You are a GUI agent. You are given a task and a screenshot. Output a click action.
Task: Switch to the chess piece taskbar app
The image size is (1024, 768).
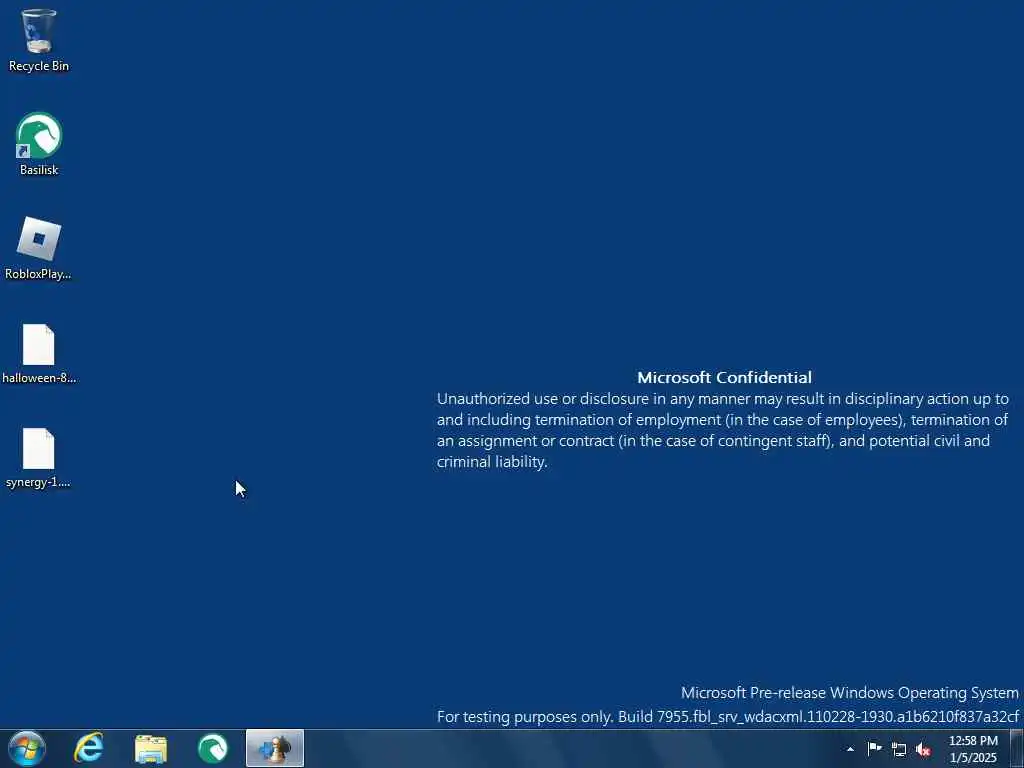275,748
